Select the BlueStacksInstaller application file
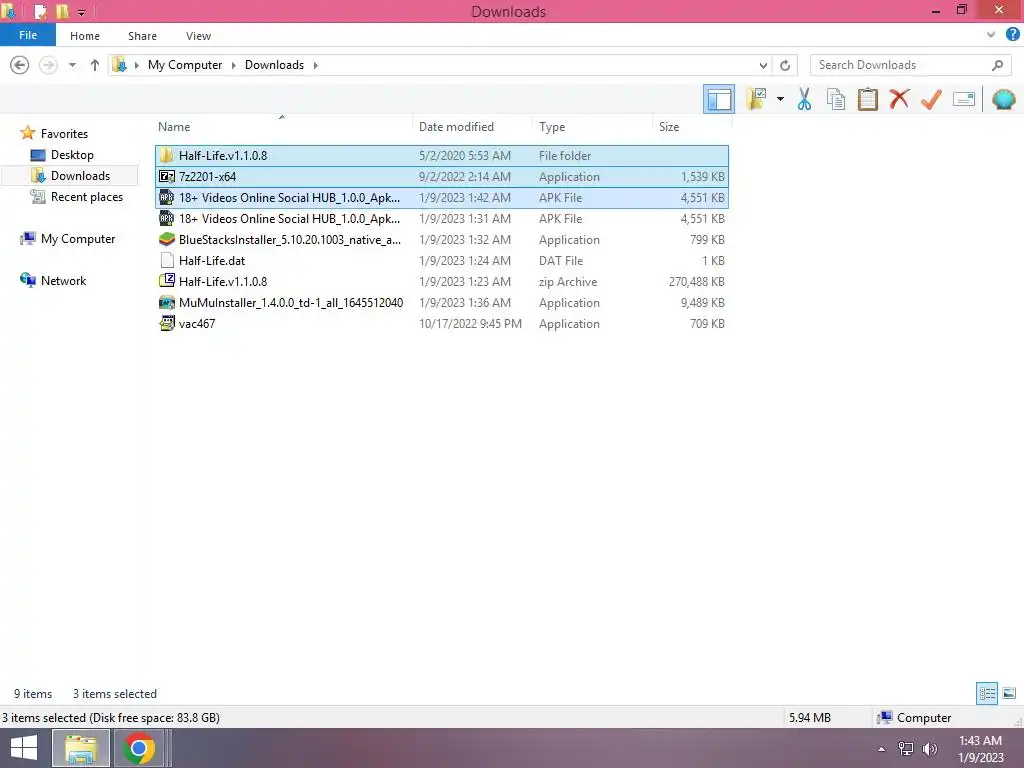The width and height of the screenshot is (1024, 768). click(441, 240)
